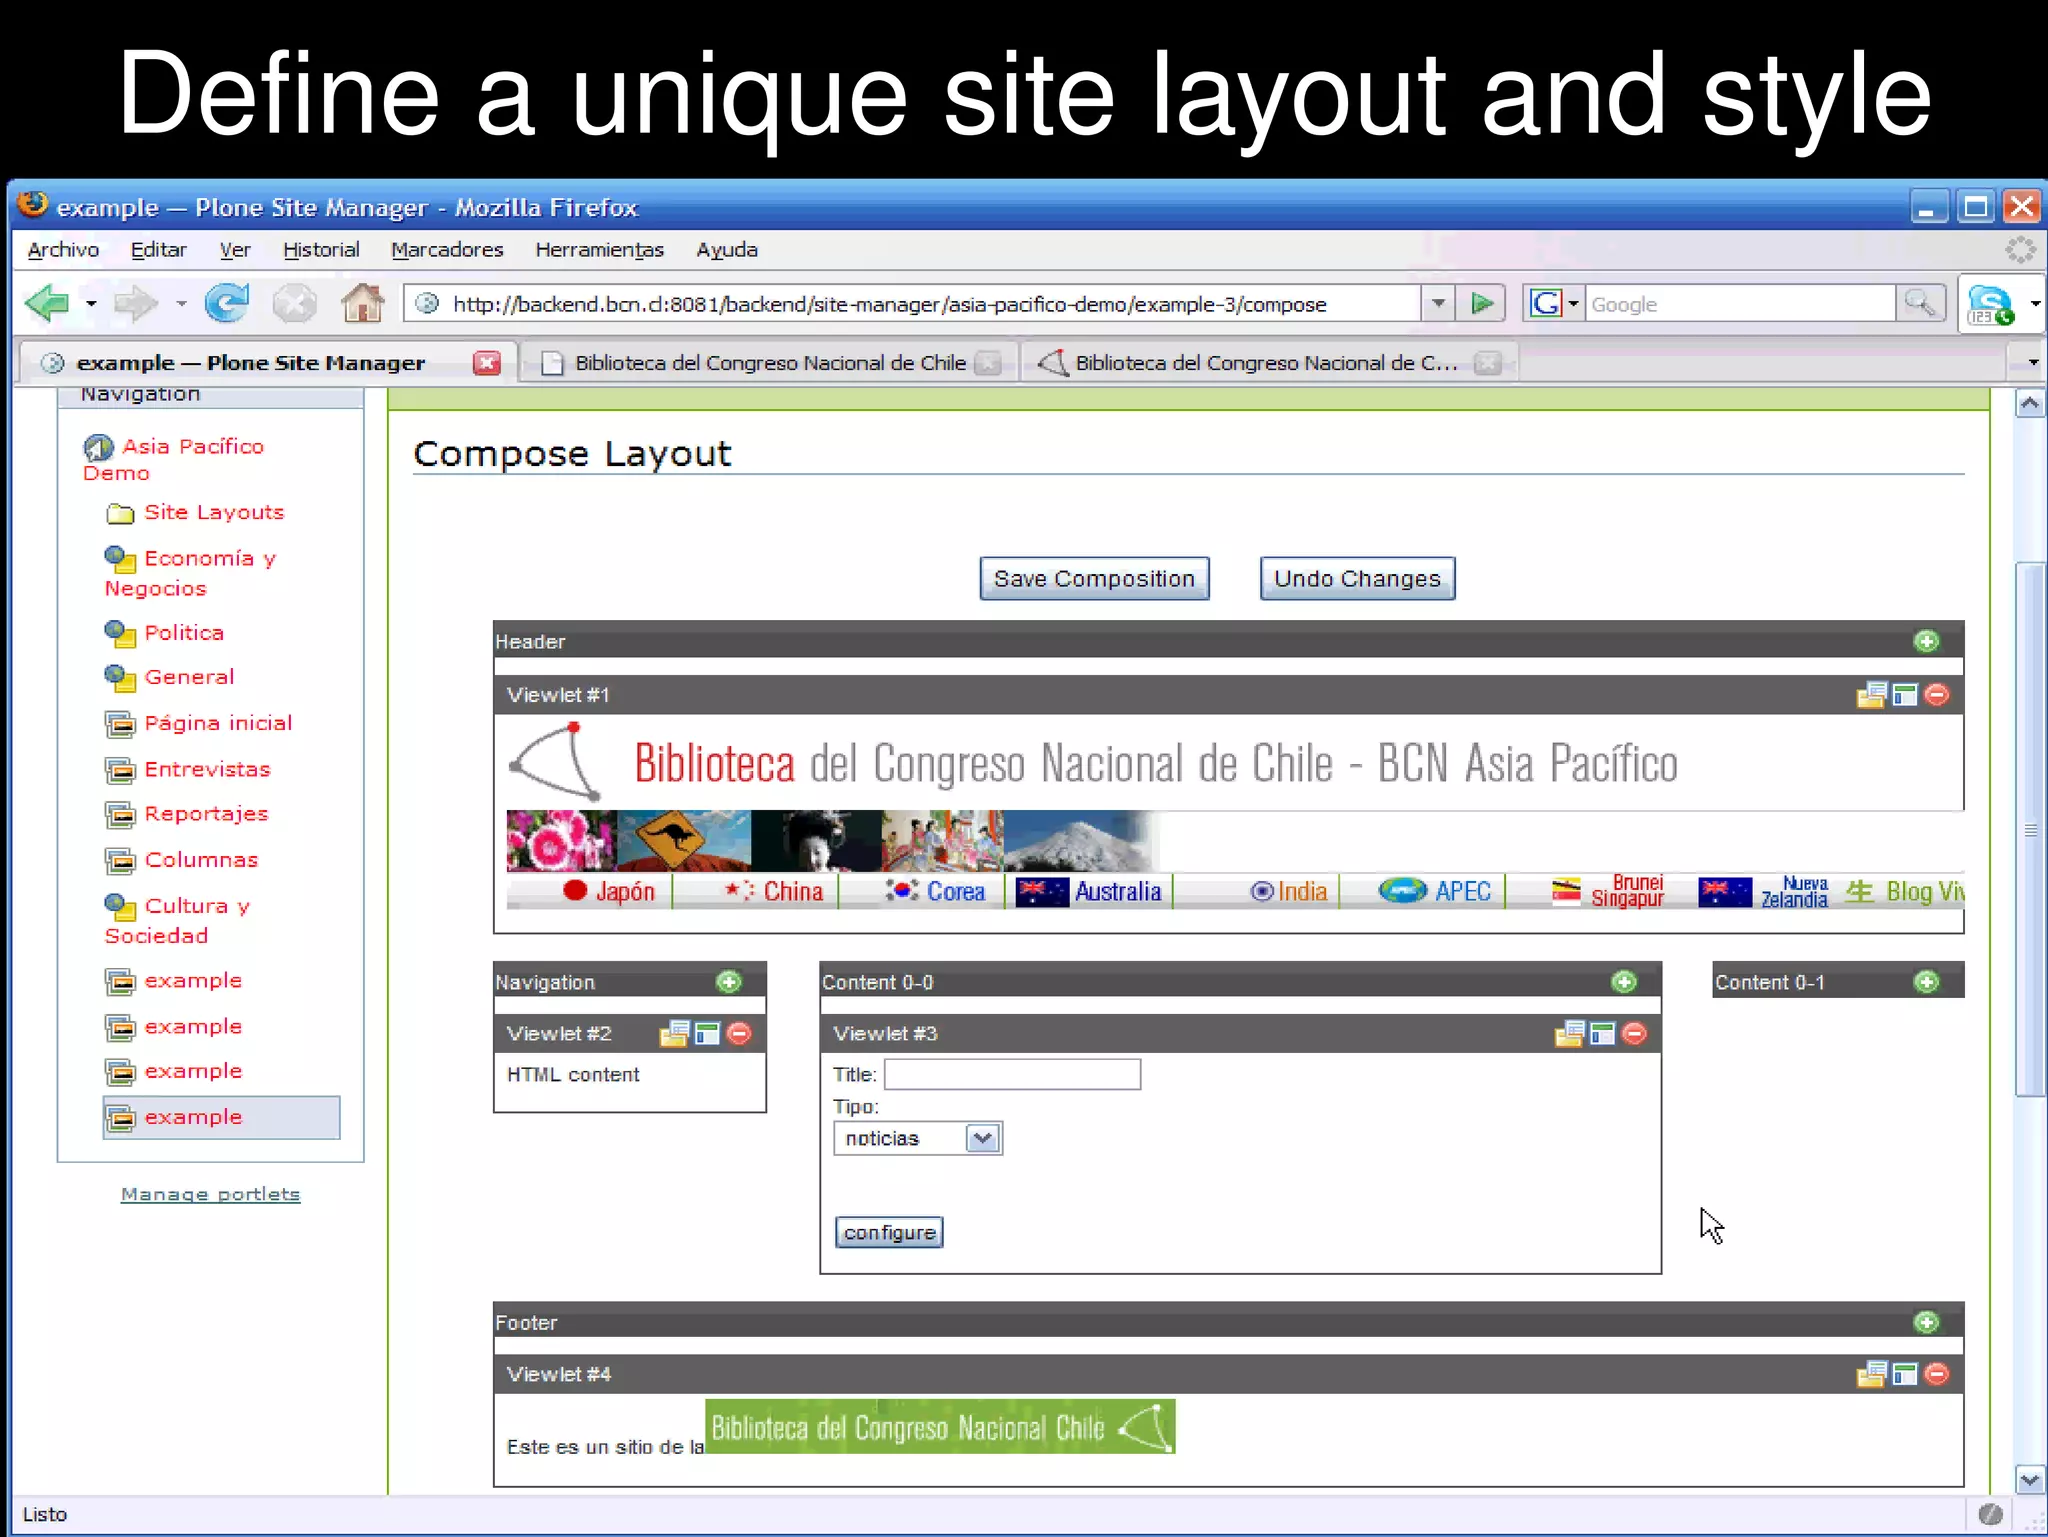This screenshot has height=1537, width=2048.
Task: Click the green Go arrow next to URL
Action: (1482, 303)
